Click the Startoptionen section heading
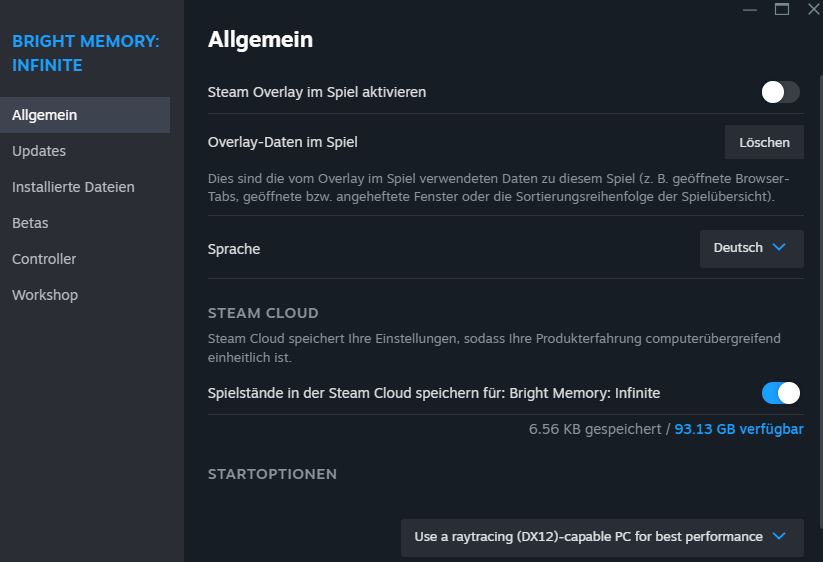This screenshot has width=823, height=562. pos(272,474)
